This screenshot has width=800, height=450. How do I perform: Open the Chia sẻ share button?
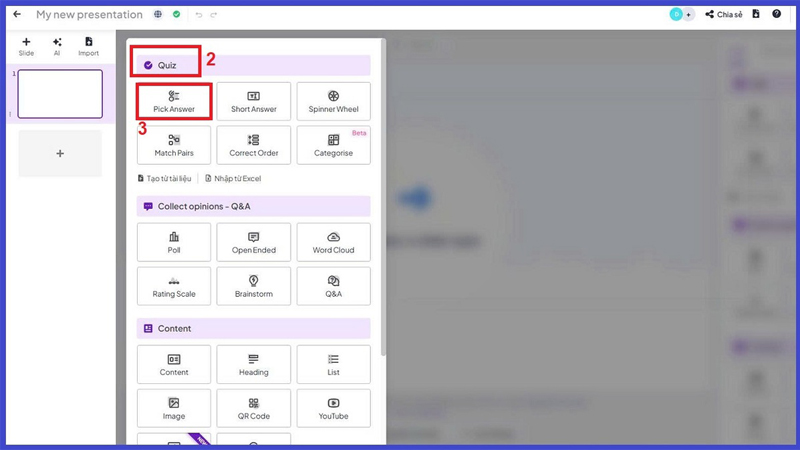coord(723,15)
